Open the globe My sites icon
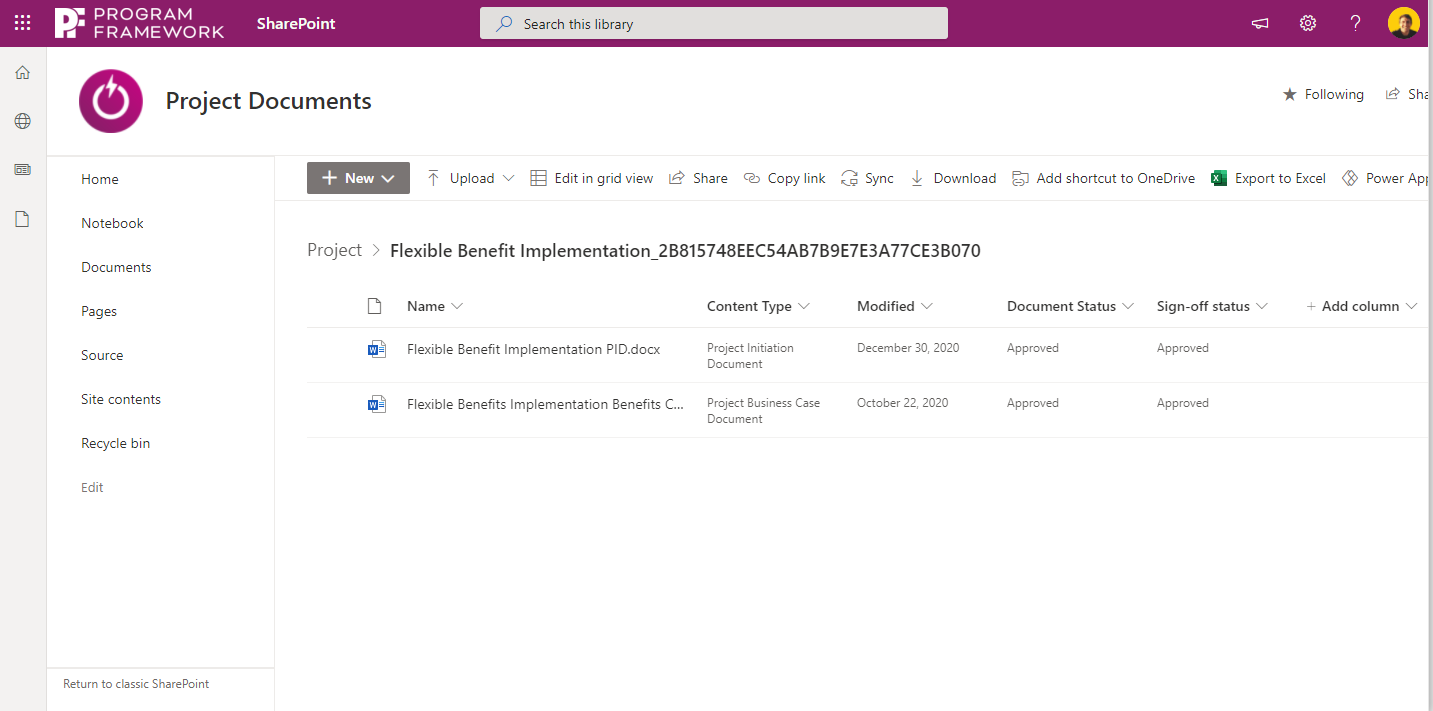1433x711 pixels. [22, 121]
